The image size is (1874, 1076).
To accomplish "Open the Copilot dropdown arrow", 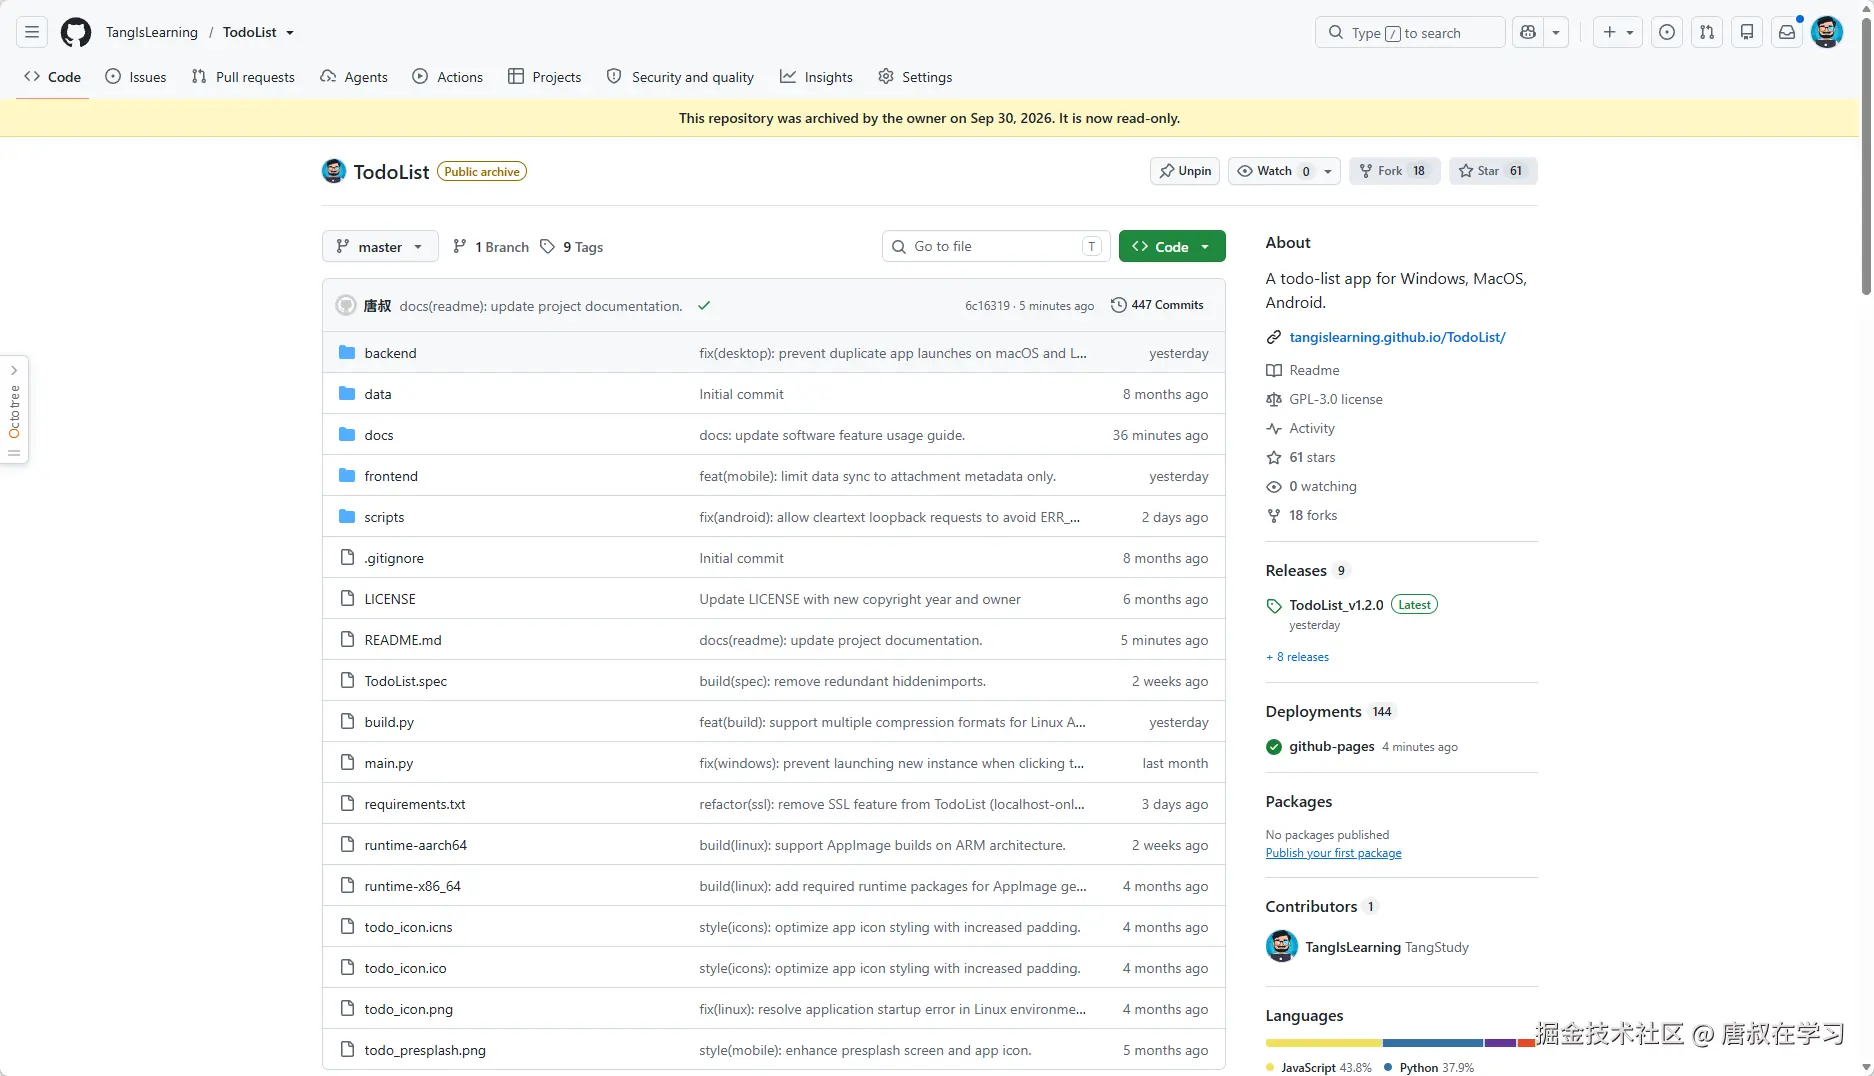I will click(x=1556, y=33).
